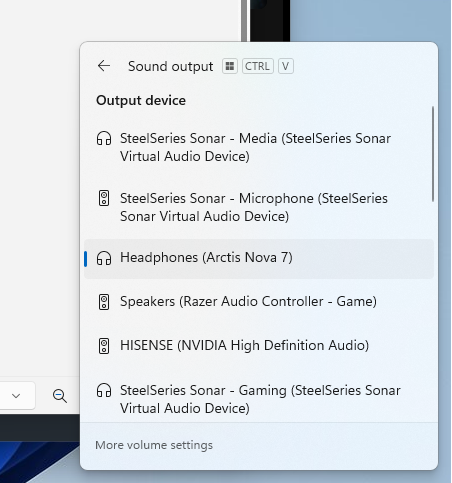Click the headphone icon beside Sonar - Media
This screenshot has height=483, width=452.
click(x=104, y=138)
